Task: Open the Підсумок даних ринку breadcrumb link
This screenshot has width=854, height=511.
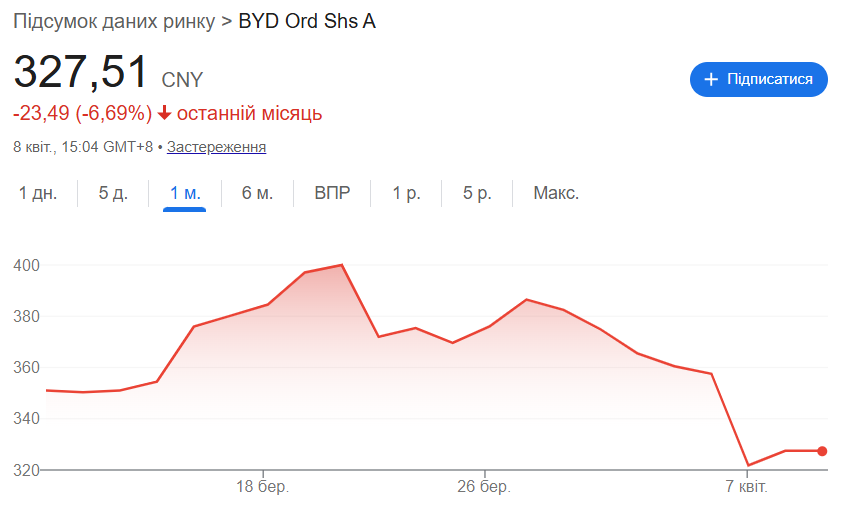Action: pos(113,21)
